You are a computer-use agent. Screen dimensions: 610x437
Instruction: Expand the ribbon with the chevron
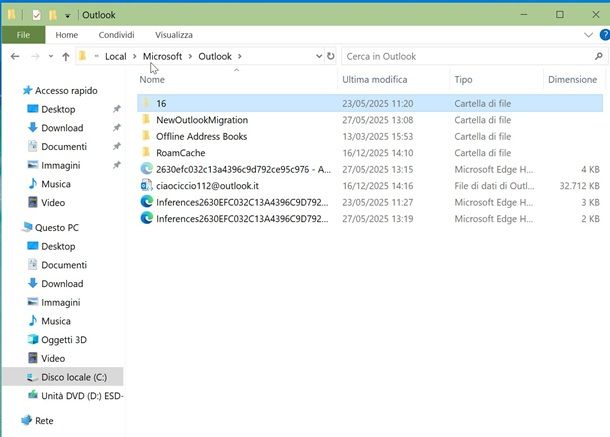pyautogui.click(x=589, y=35)
